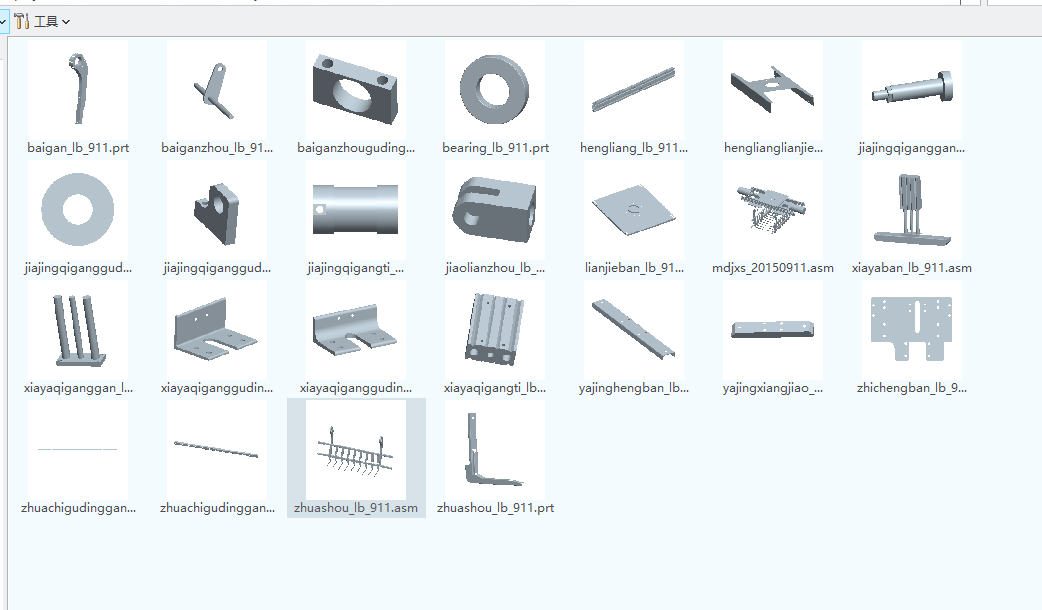Click the file name xiayaban_lb_911.asm
Screen dimensions: 1042x610
coord(912,268)
